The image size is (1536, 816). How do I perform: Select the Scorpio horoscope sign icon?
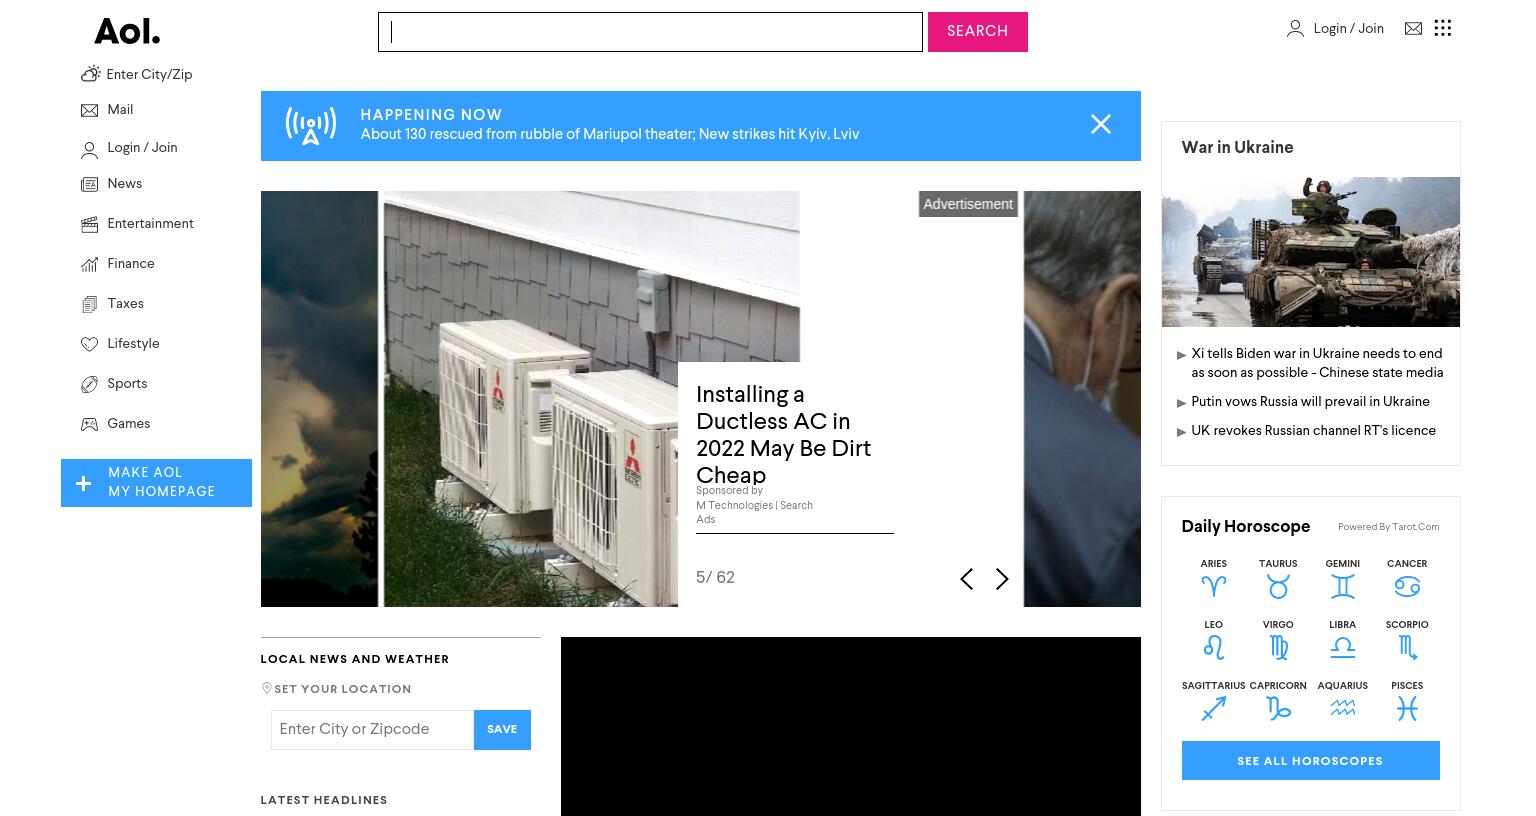(x=1407, y=648)
